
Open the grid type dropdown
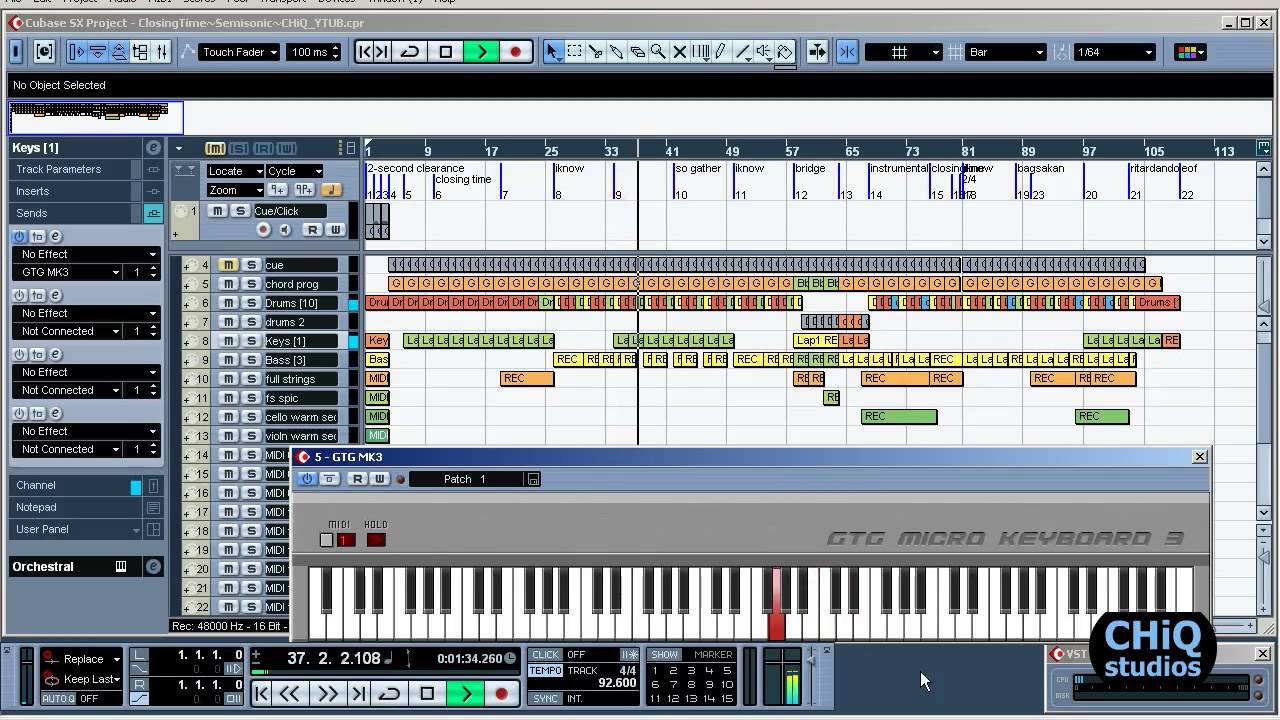point(904,52)
